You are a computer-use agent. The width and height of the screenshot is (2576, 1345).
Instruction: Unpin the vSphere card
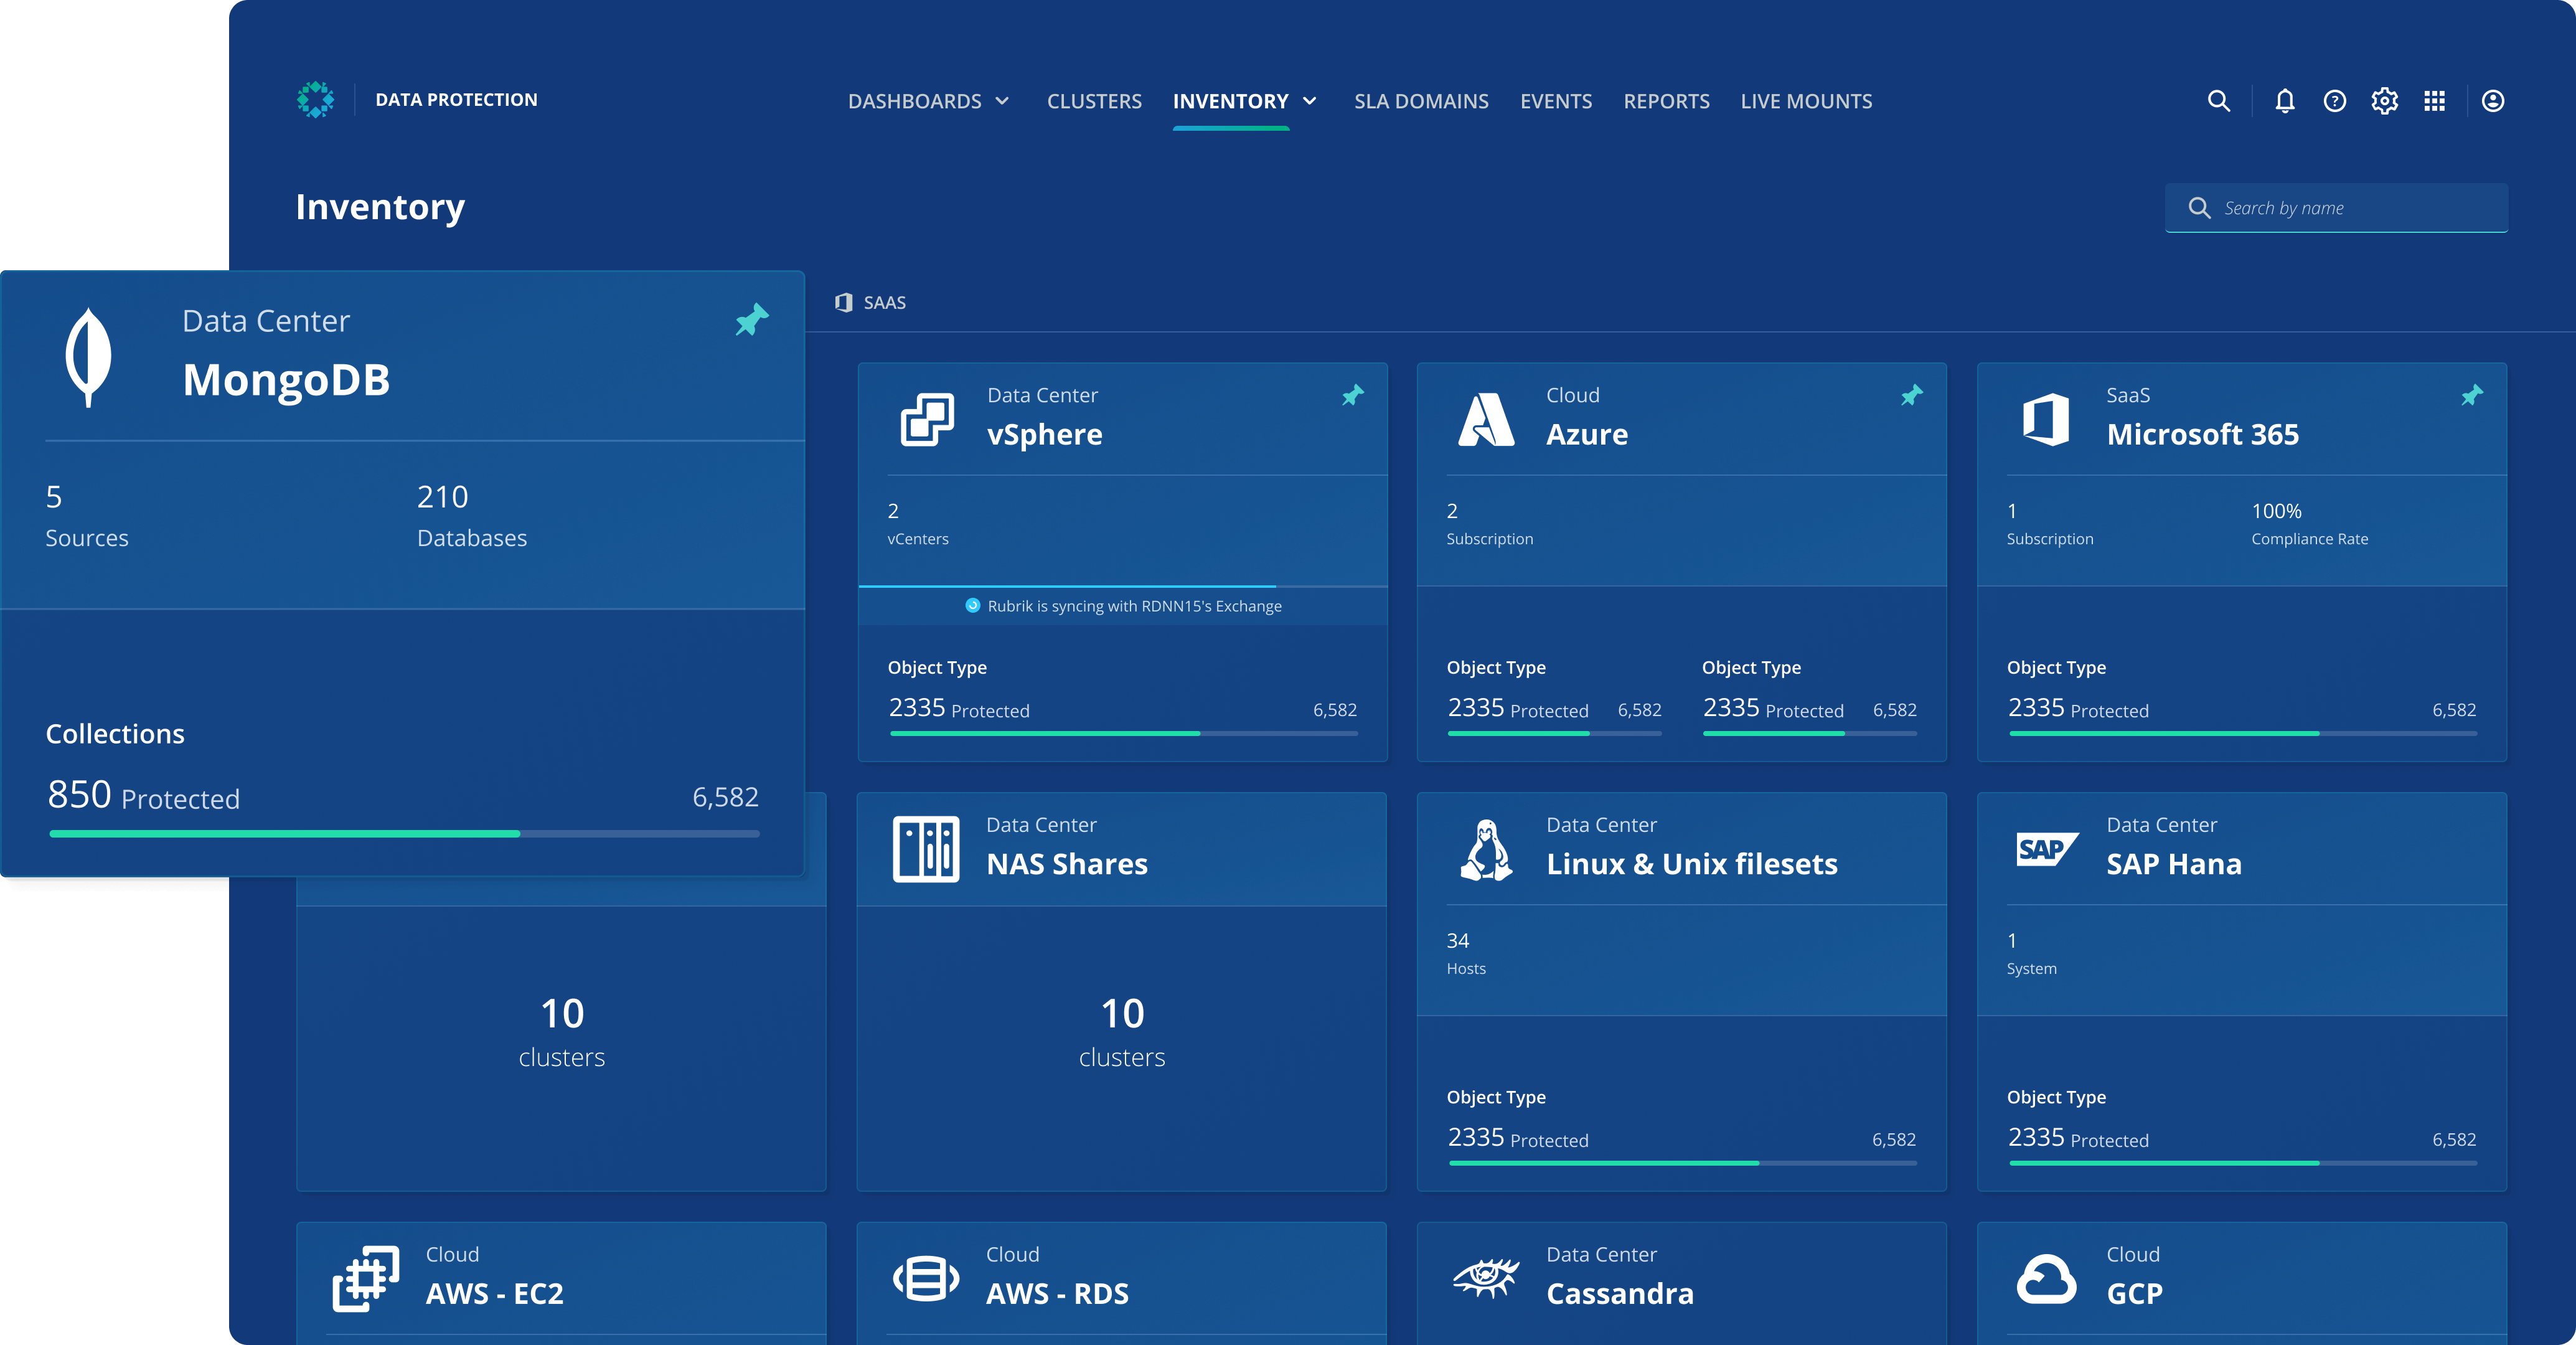[x=1352, y=395]
